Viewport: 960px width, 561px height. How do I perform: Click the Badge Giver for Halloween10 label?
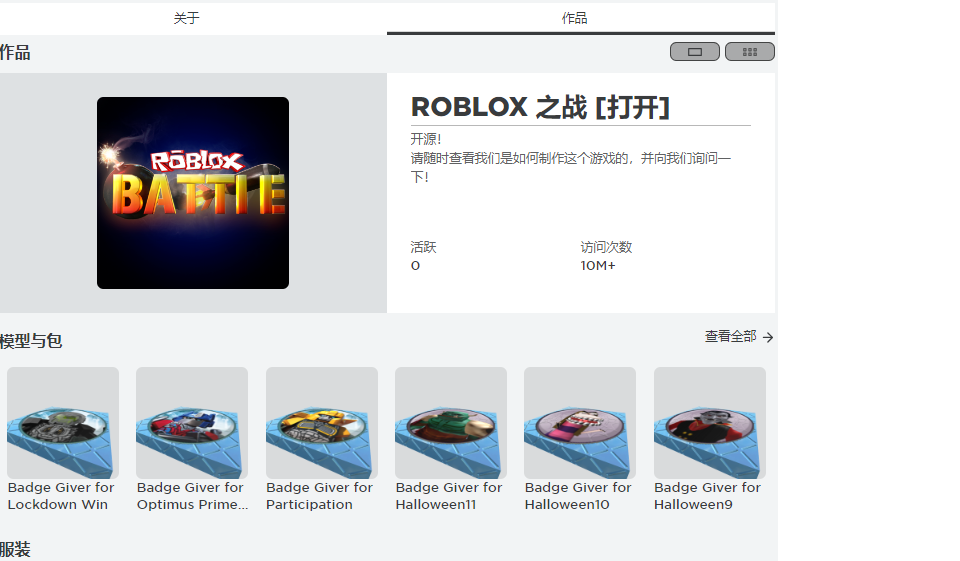[x=578, y=496]
